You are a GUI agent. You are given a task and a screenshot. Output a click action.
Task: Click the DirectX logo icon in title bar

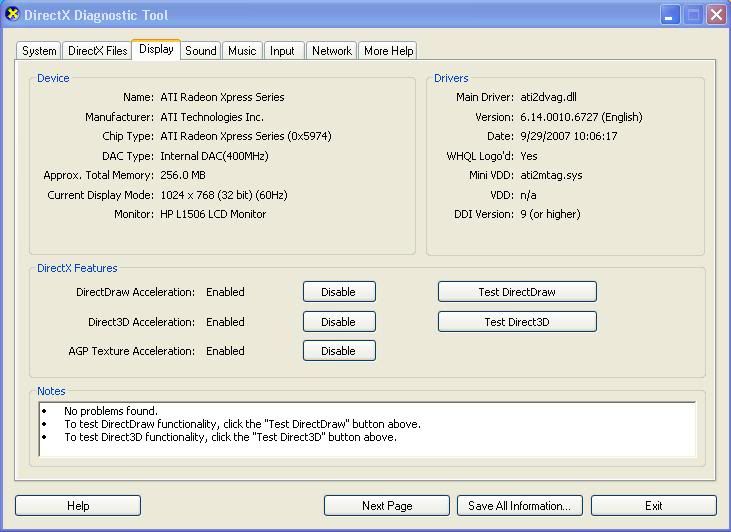click(13, 14)
